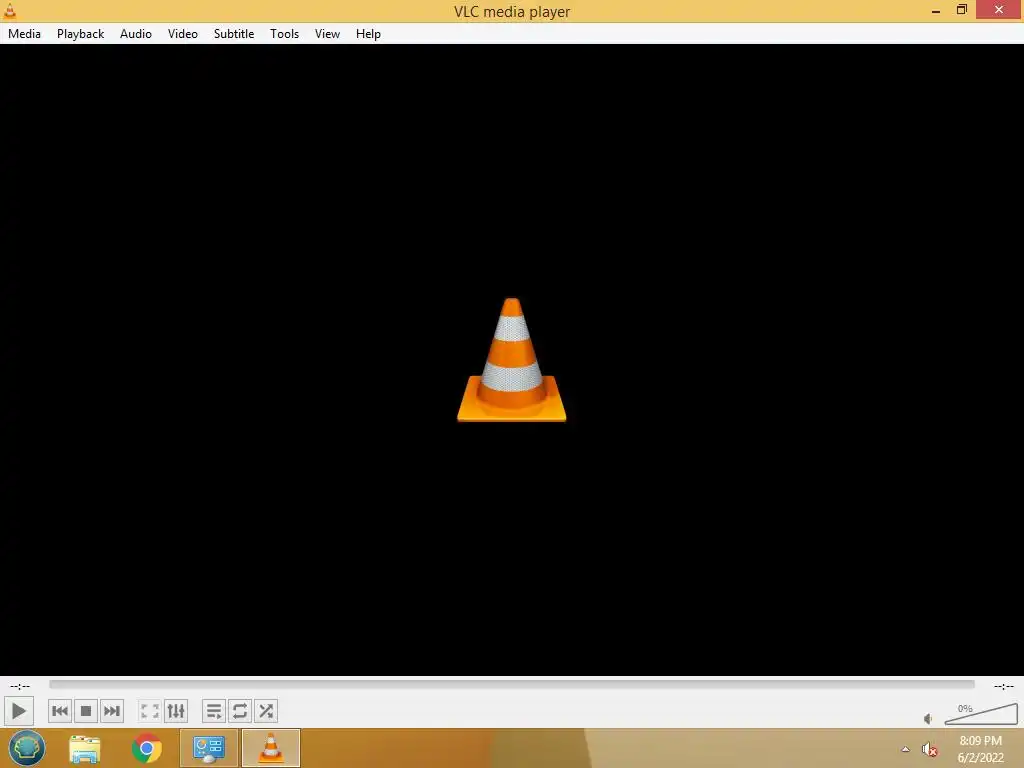Click the elapsed time label

click(x=20, y=686)
